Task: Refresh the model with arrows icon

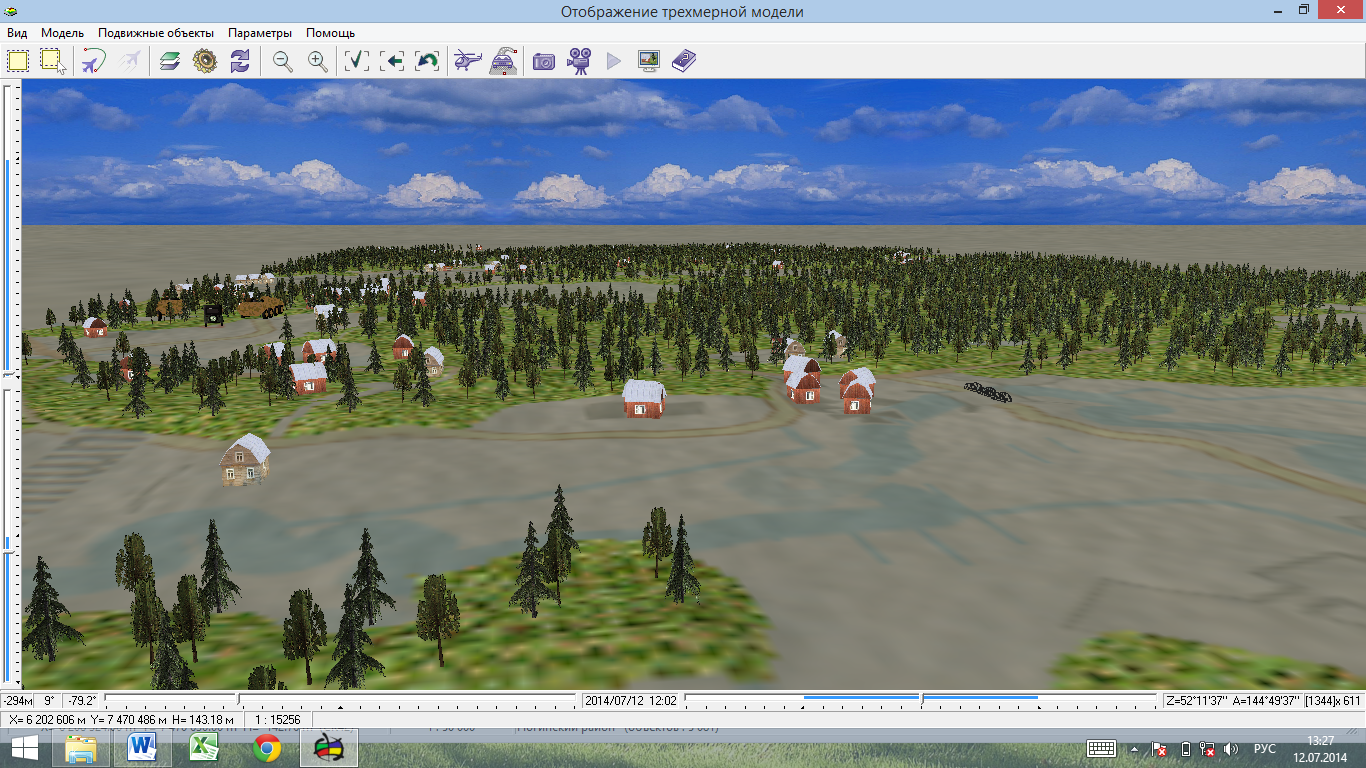Action: 240,61
